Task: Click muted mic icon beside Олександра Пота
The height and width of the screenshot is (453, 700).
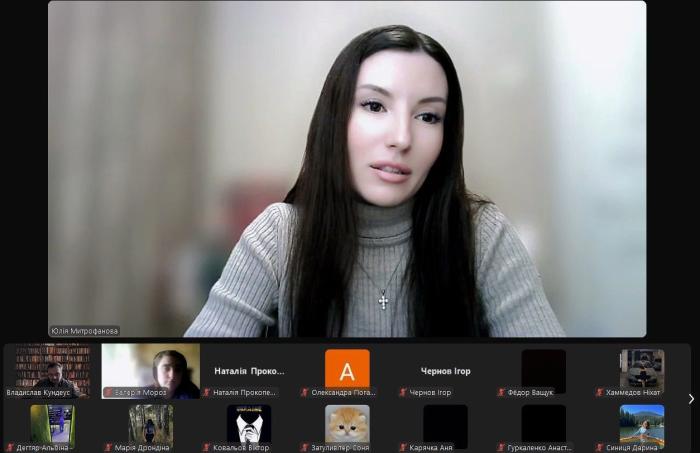Action: [304, 393]
